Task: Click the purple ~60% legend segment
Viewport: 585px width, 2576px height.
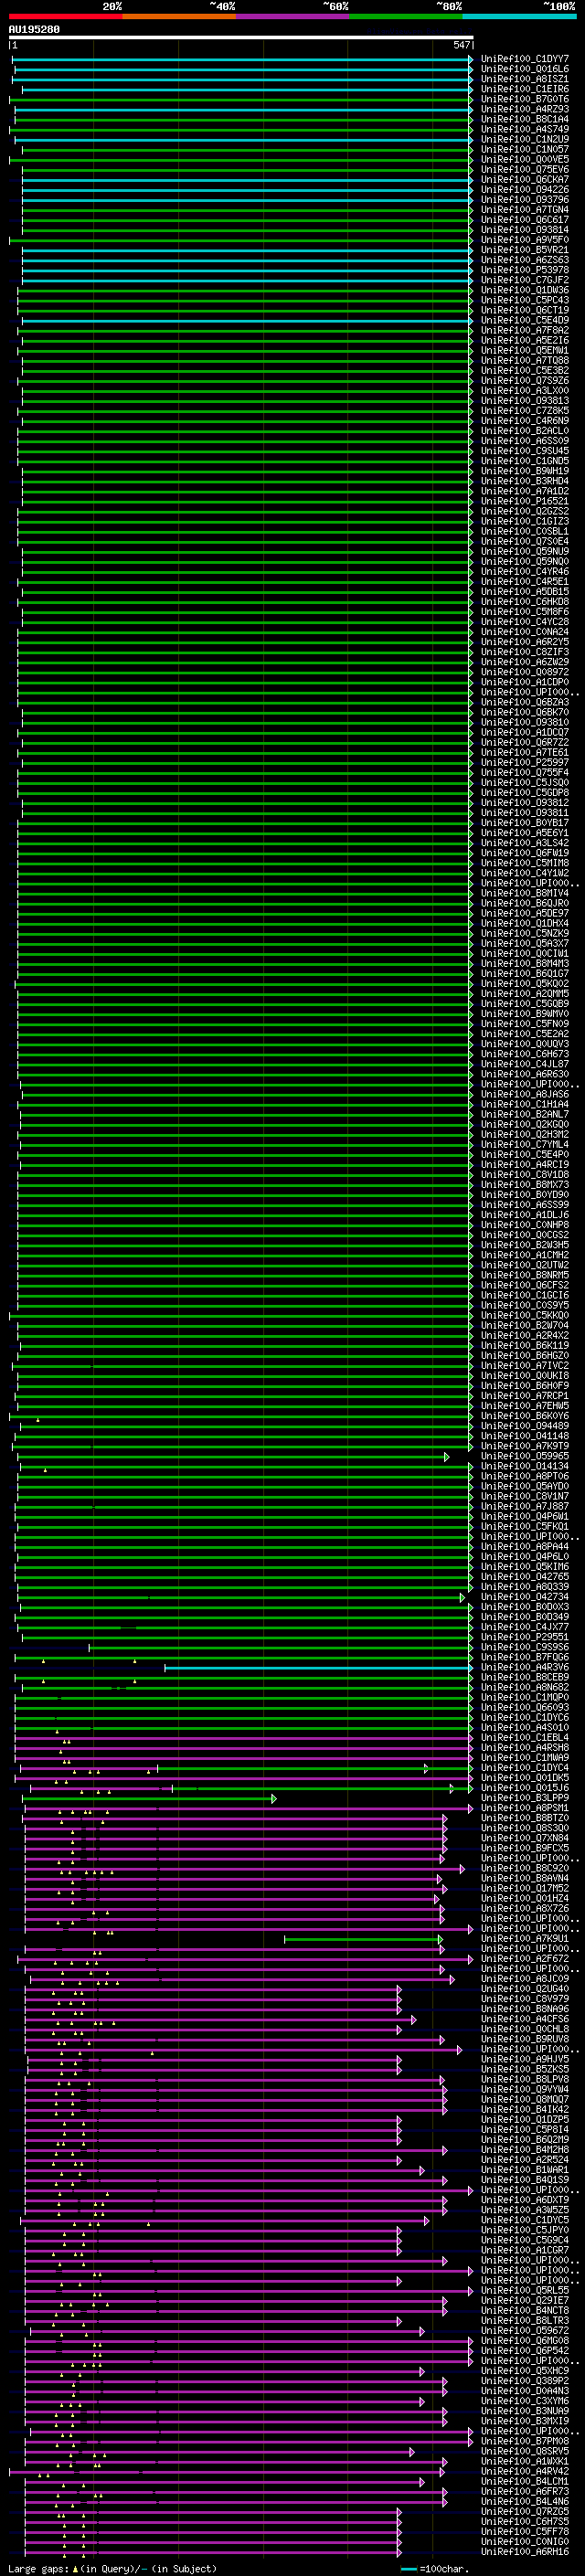Action: (292, 17)
